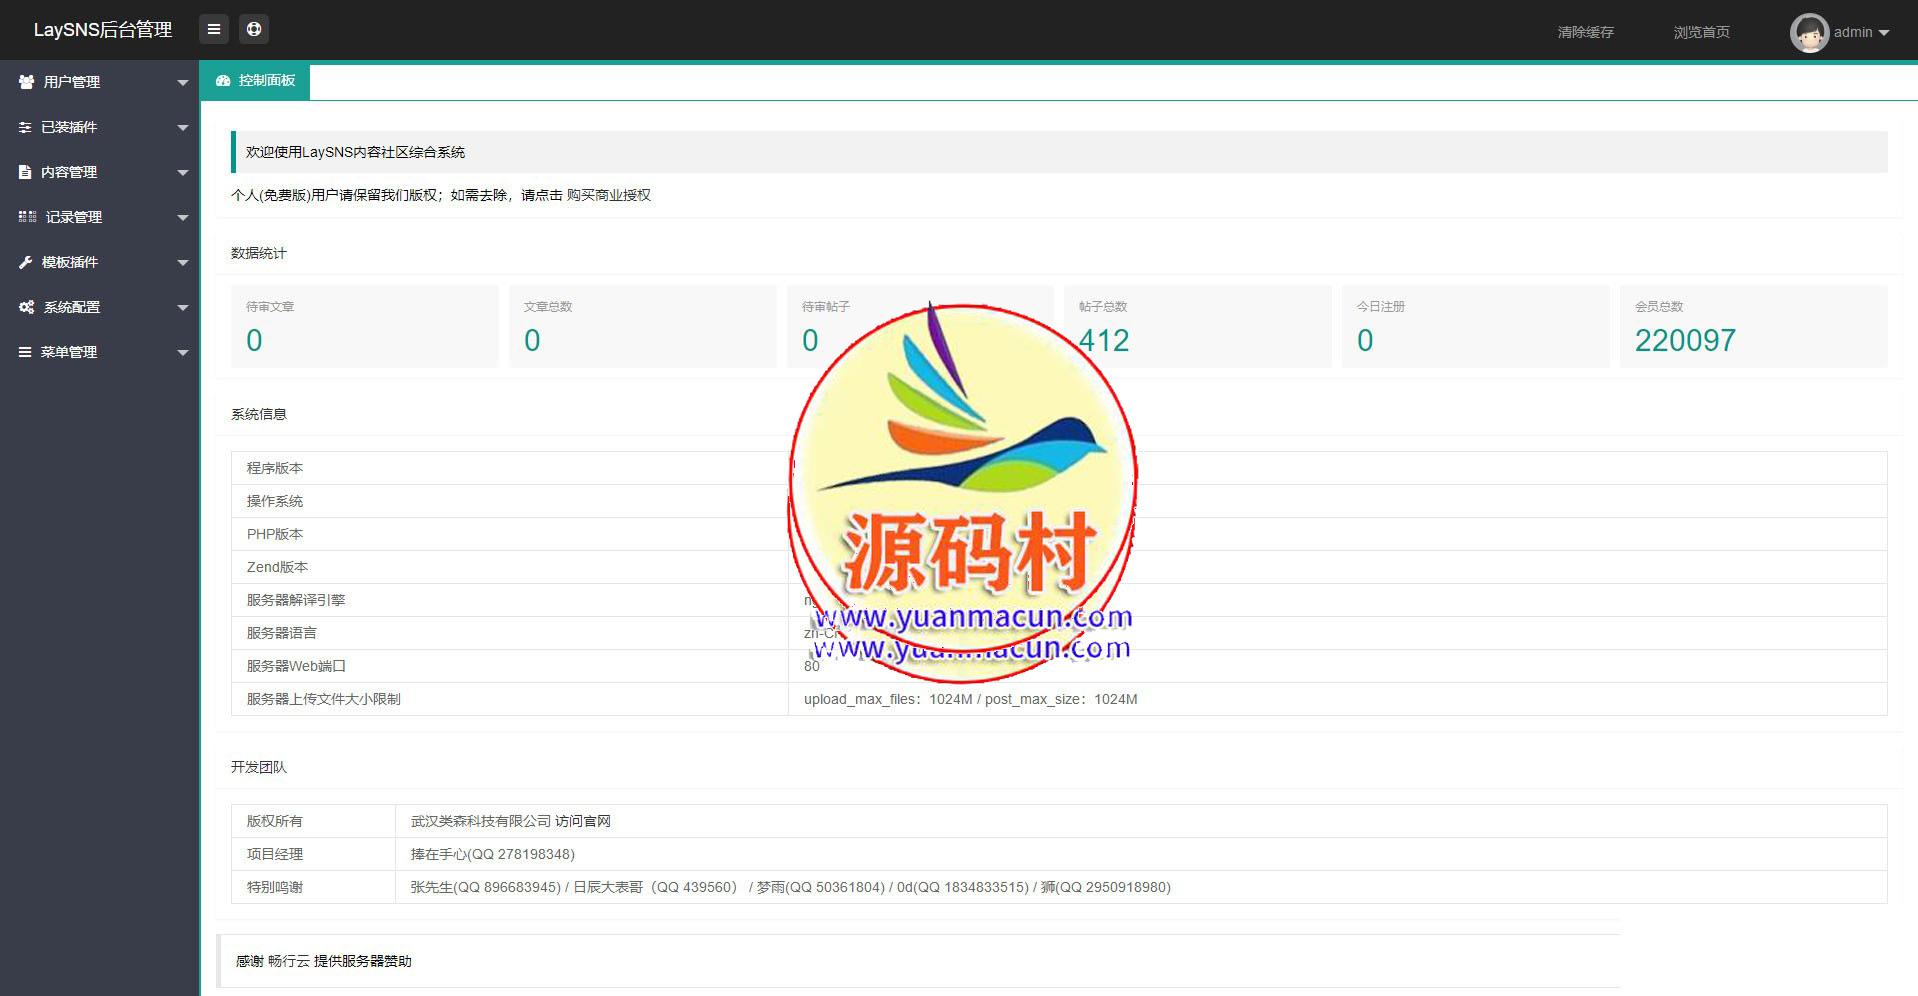Click the 菜单管理 list icon
Image resolution: width=1918 pixels, height=996 pixels.
coord(25,352)
